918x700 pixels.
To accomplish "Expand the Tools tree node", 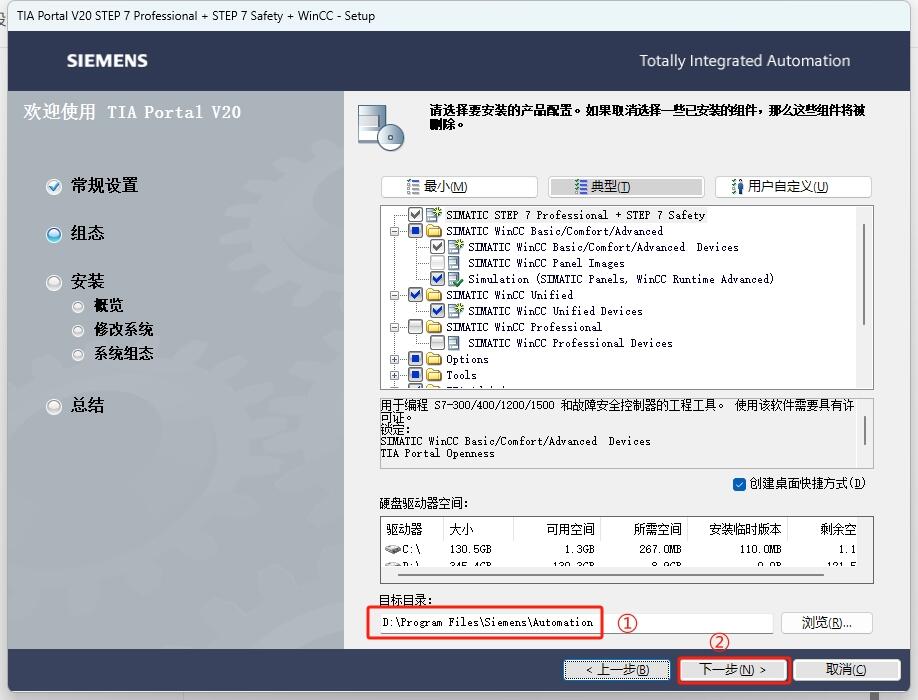I will click(x=395, y=375).
